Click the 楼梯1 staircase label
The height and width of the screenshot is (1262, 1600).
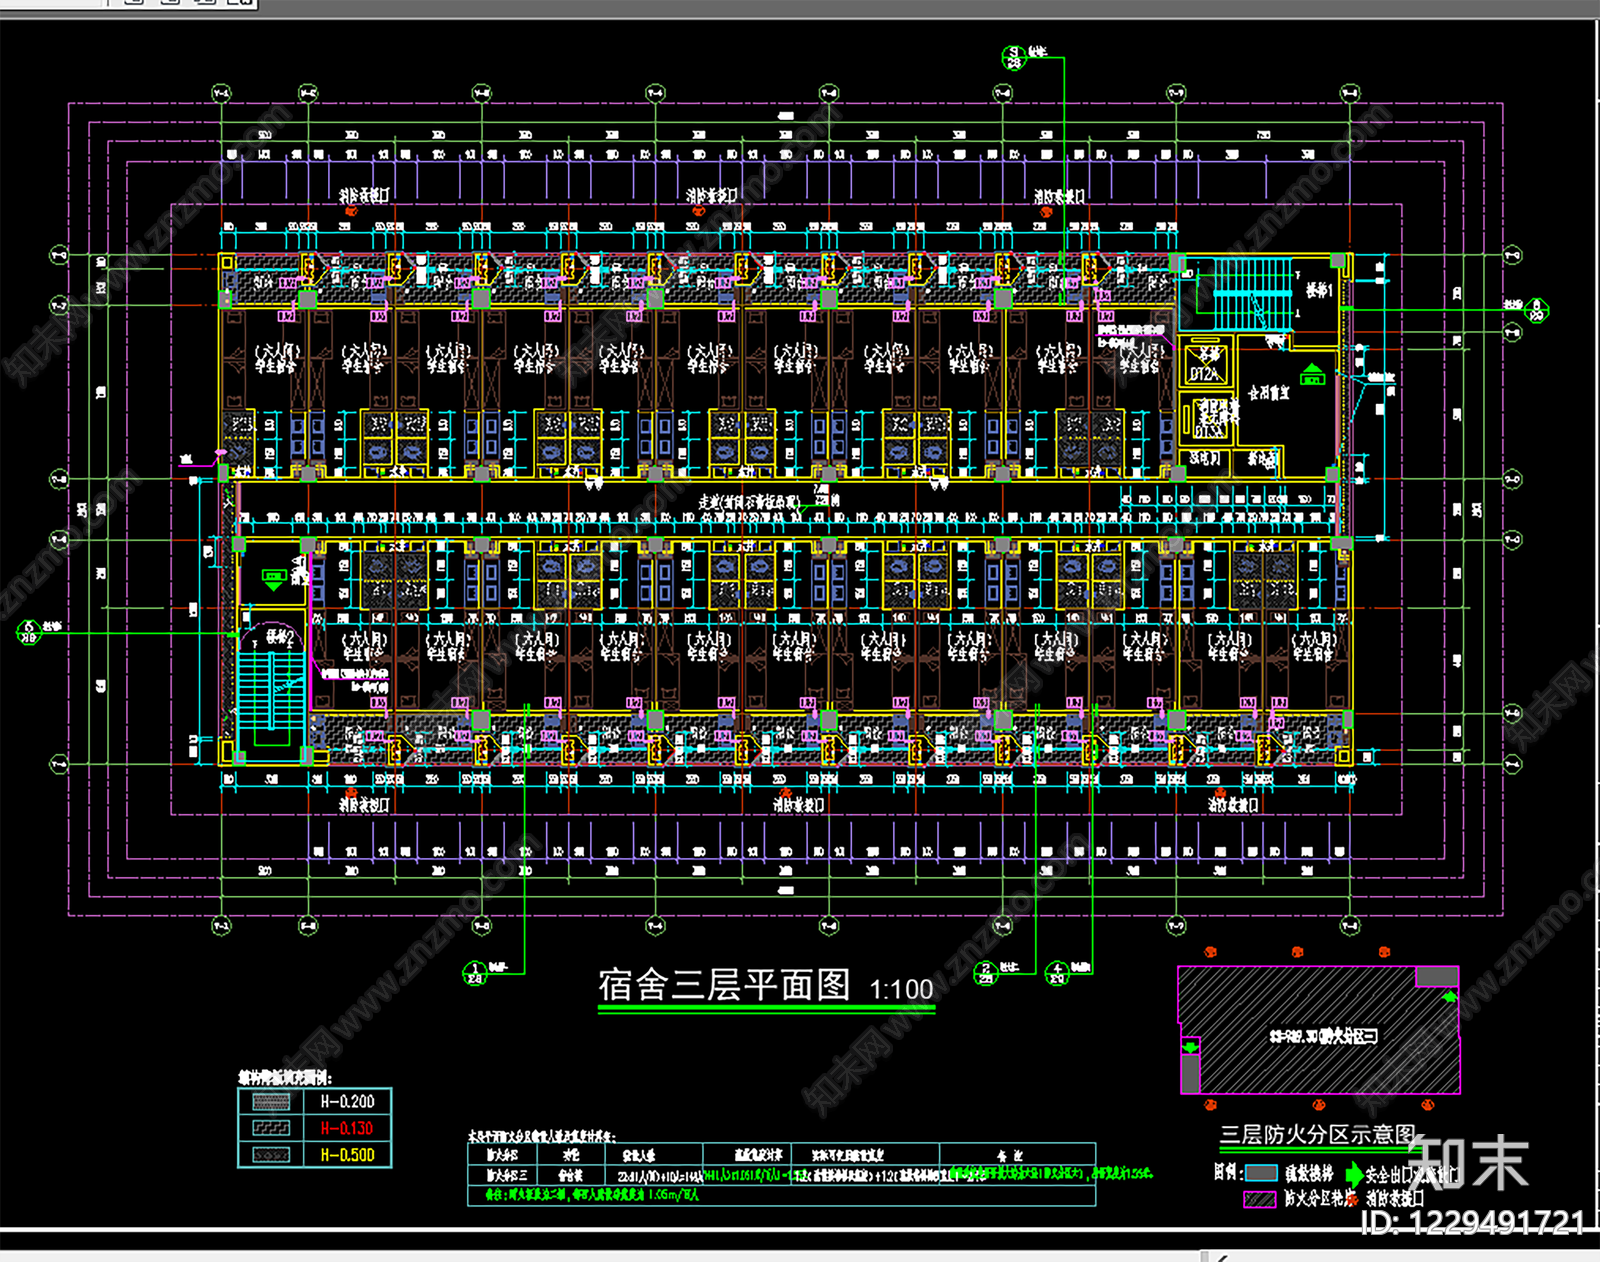coord(1319,290)
